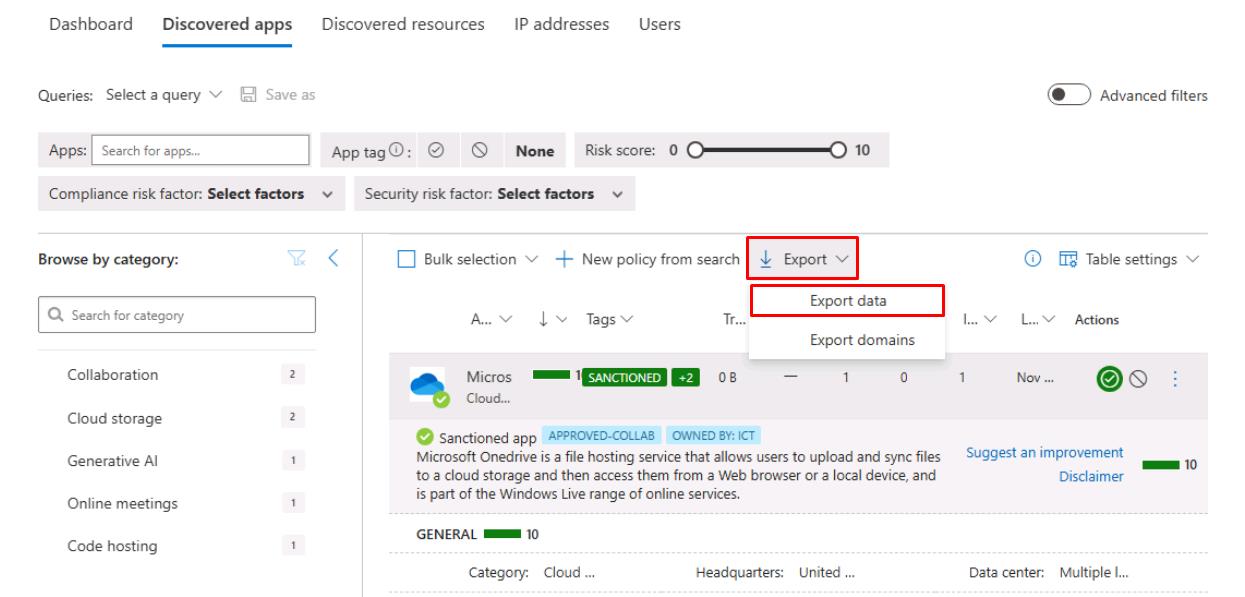The image size is (1245, 597).
Task: Open three-dot more actions menu for OneDrive
Action: [1175, 380]
